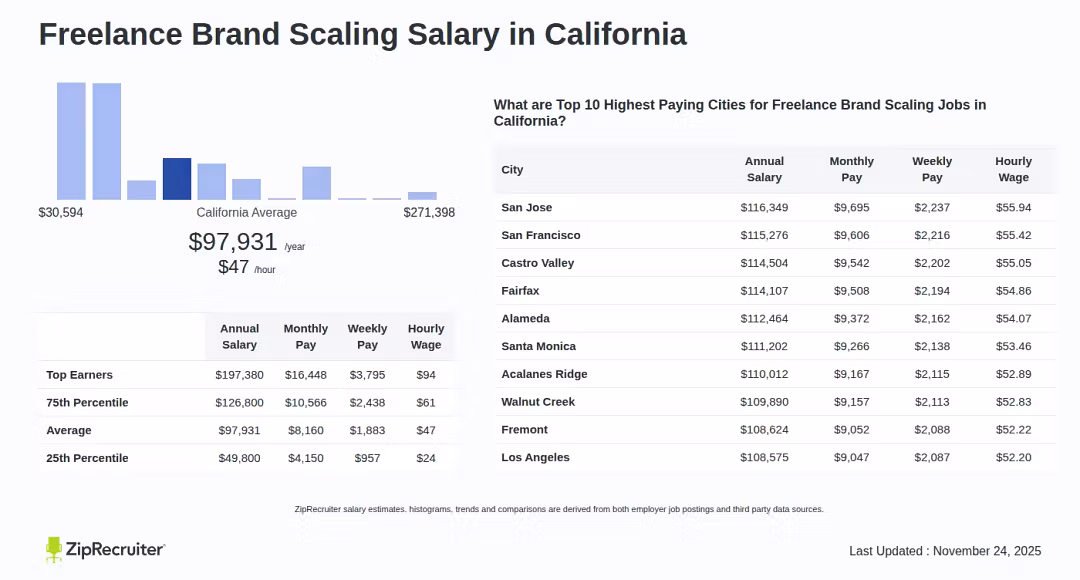Viewport: 1080px width, 580px height.
Task: Select the Los Angeles city name
Action: pos(536,457)
